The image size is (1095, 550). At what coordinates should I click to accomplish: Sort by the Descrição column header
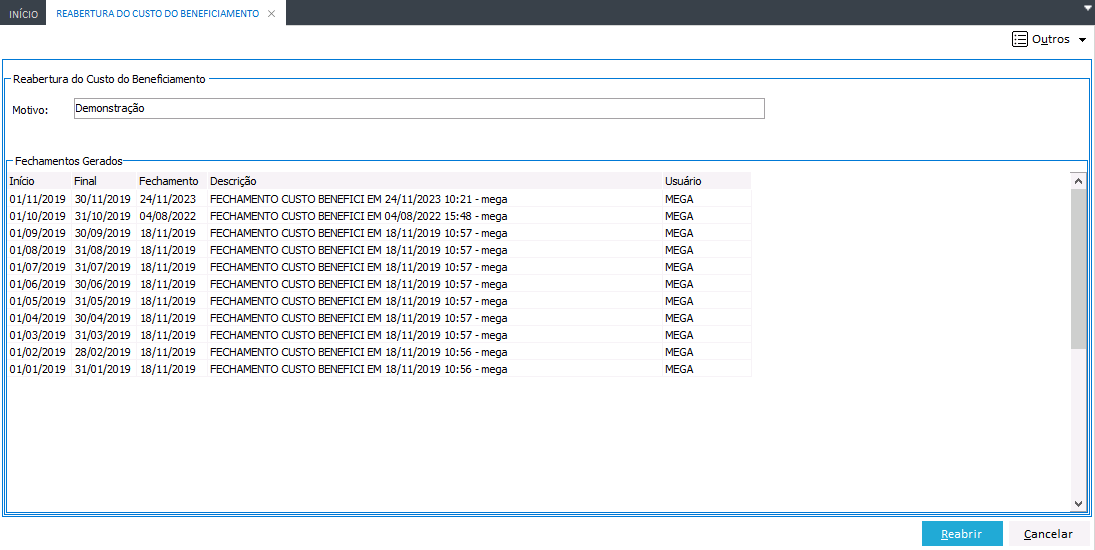pyautogui.click(x=434, y=181)
